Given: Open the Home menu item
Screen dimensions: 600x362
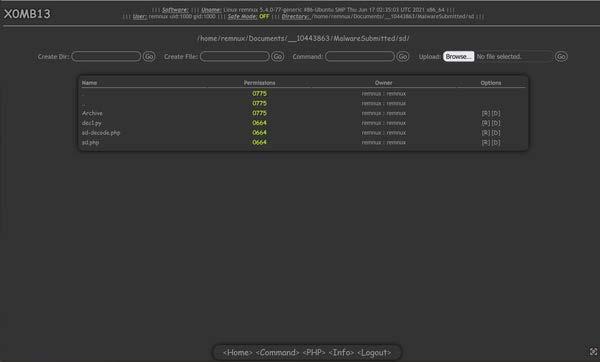Looking at the screenshot, I should click(x=238, y=352).
